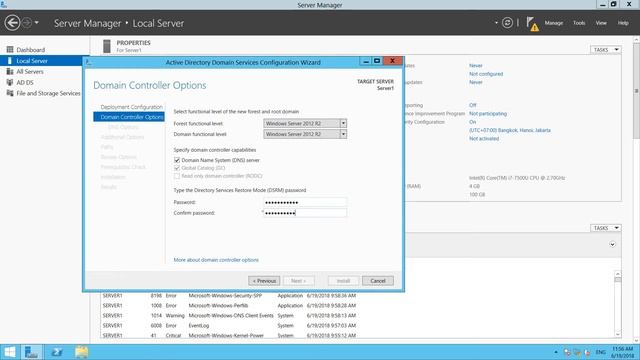Click the events list vertical scrollbar
This screenshot has width=640, height=360.
(618, 304)
